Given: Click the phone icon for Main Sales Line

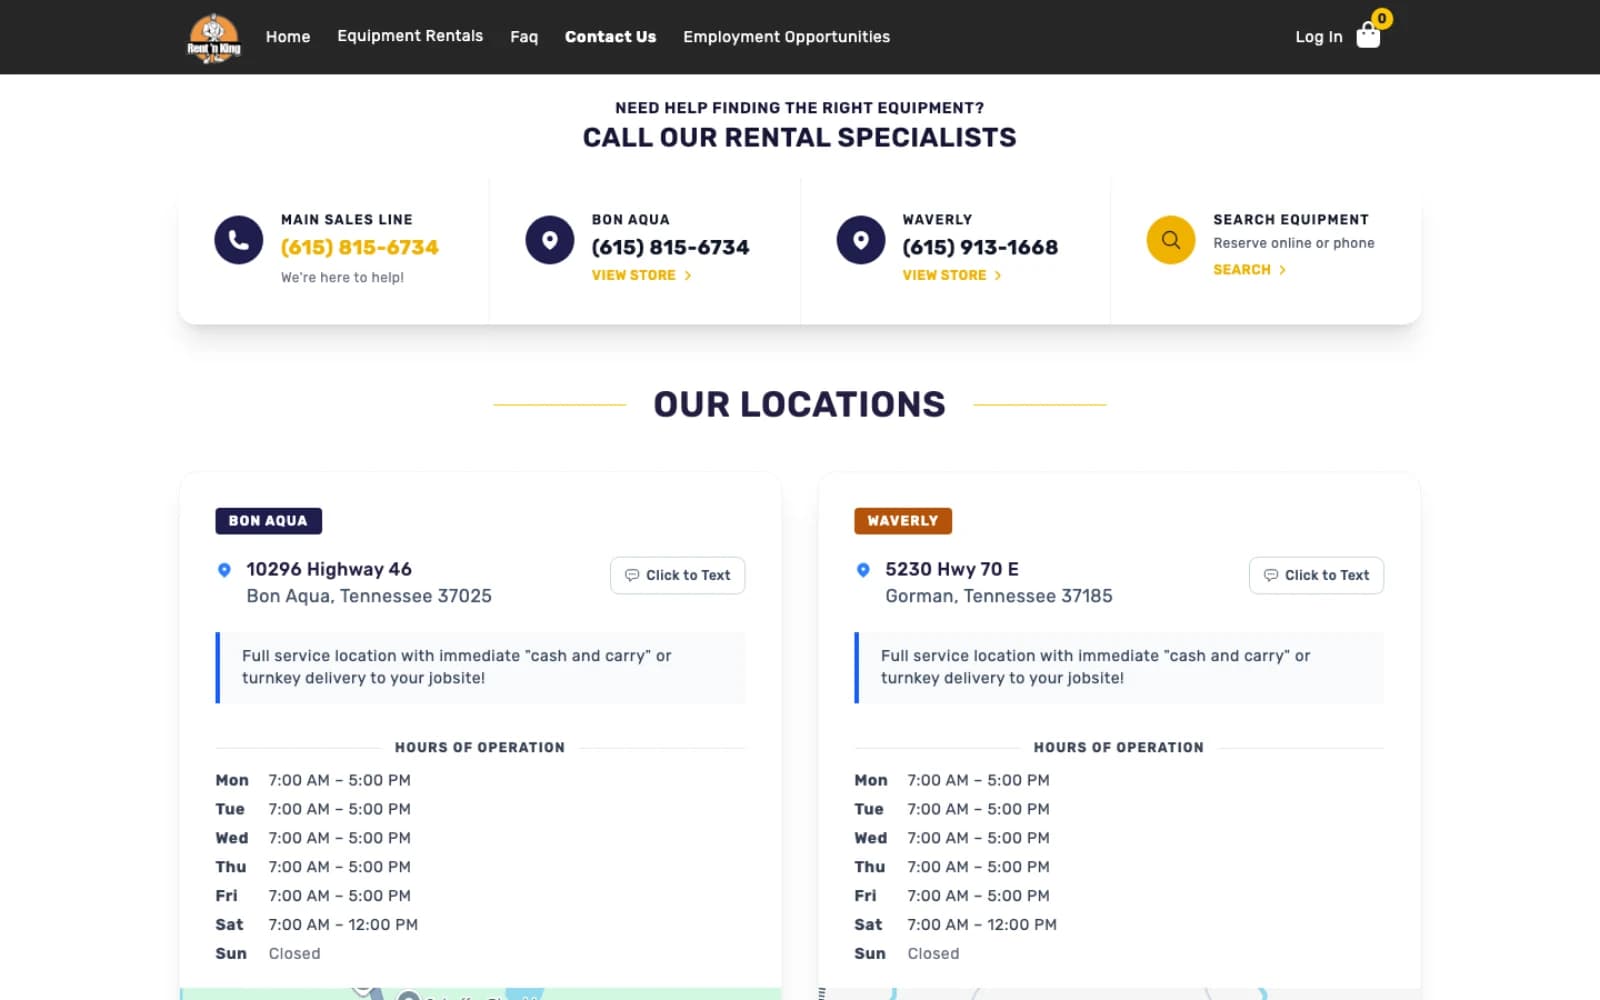Looking at the screenshot, I should [238, 240].
